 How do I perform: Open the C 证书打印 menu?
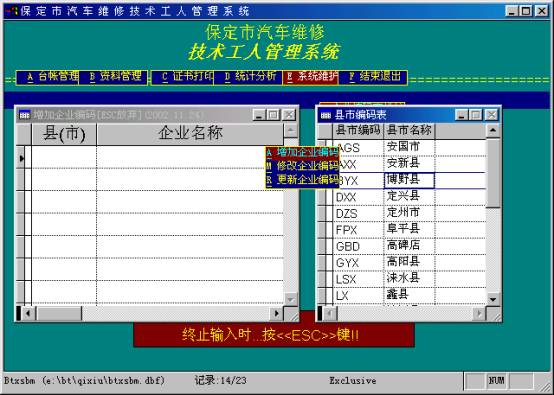(x=183, y=77)
